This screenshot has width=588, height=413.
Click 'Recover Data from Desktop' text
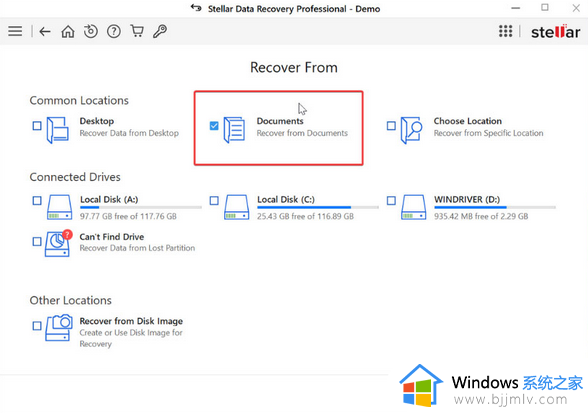[129, 133]
